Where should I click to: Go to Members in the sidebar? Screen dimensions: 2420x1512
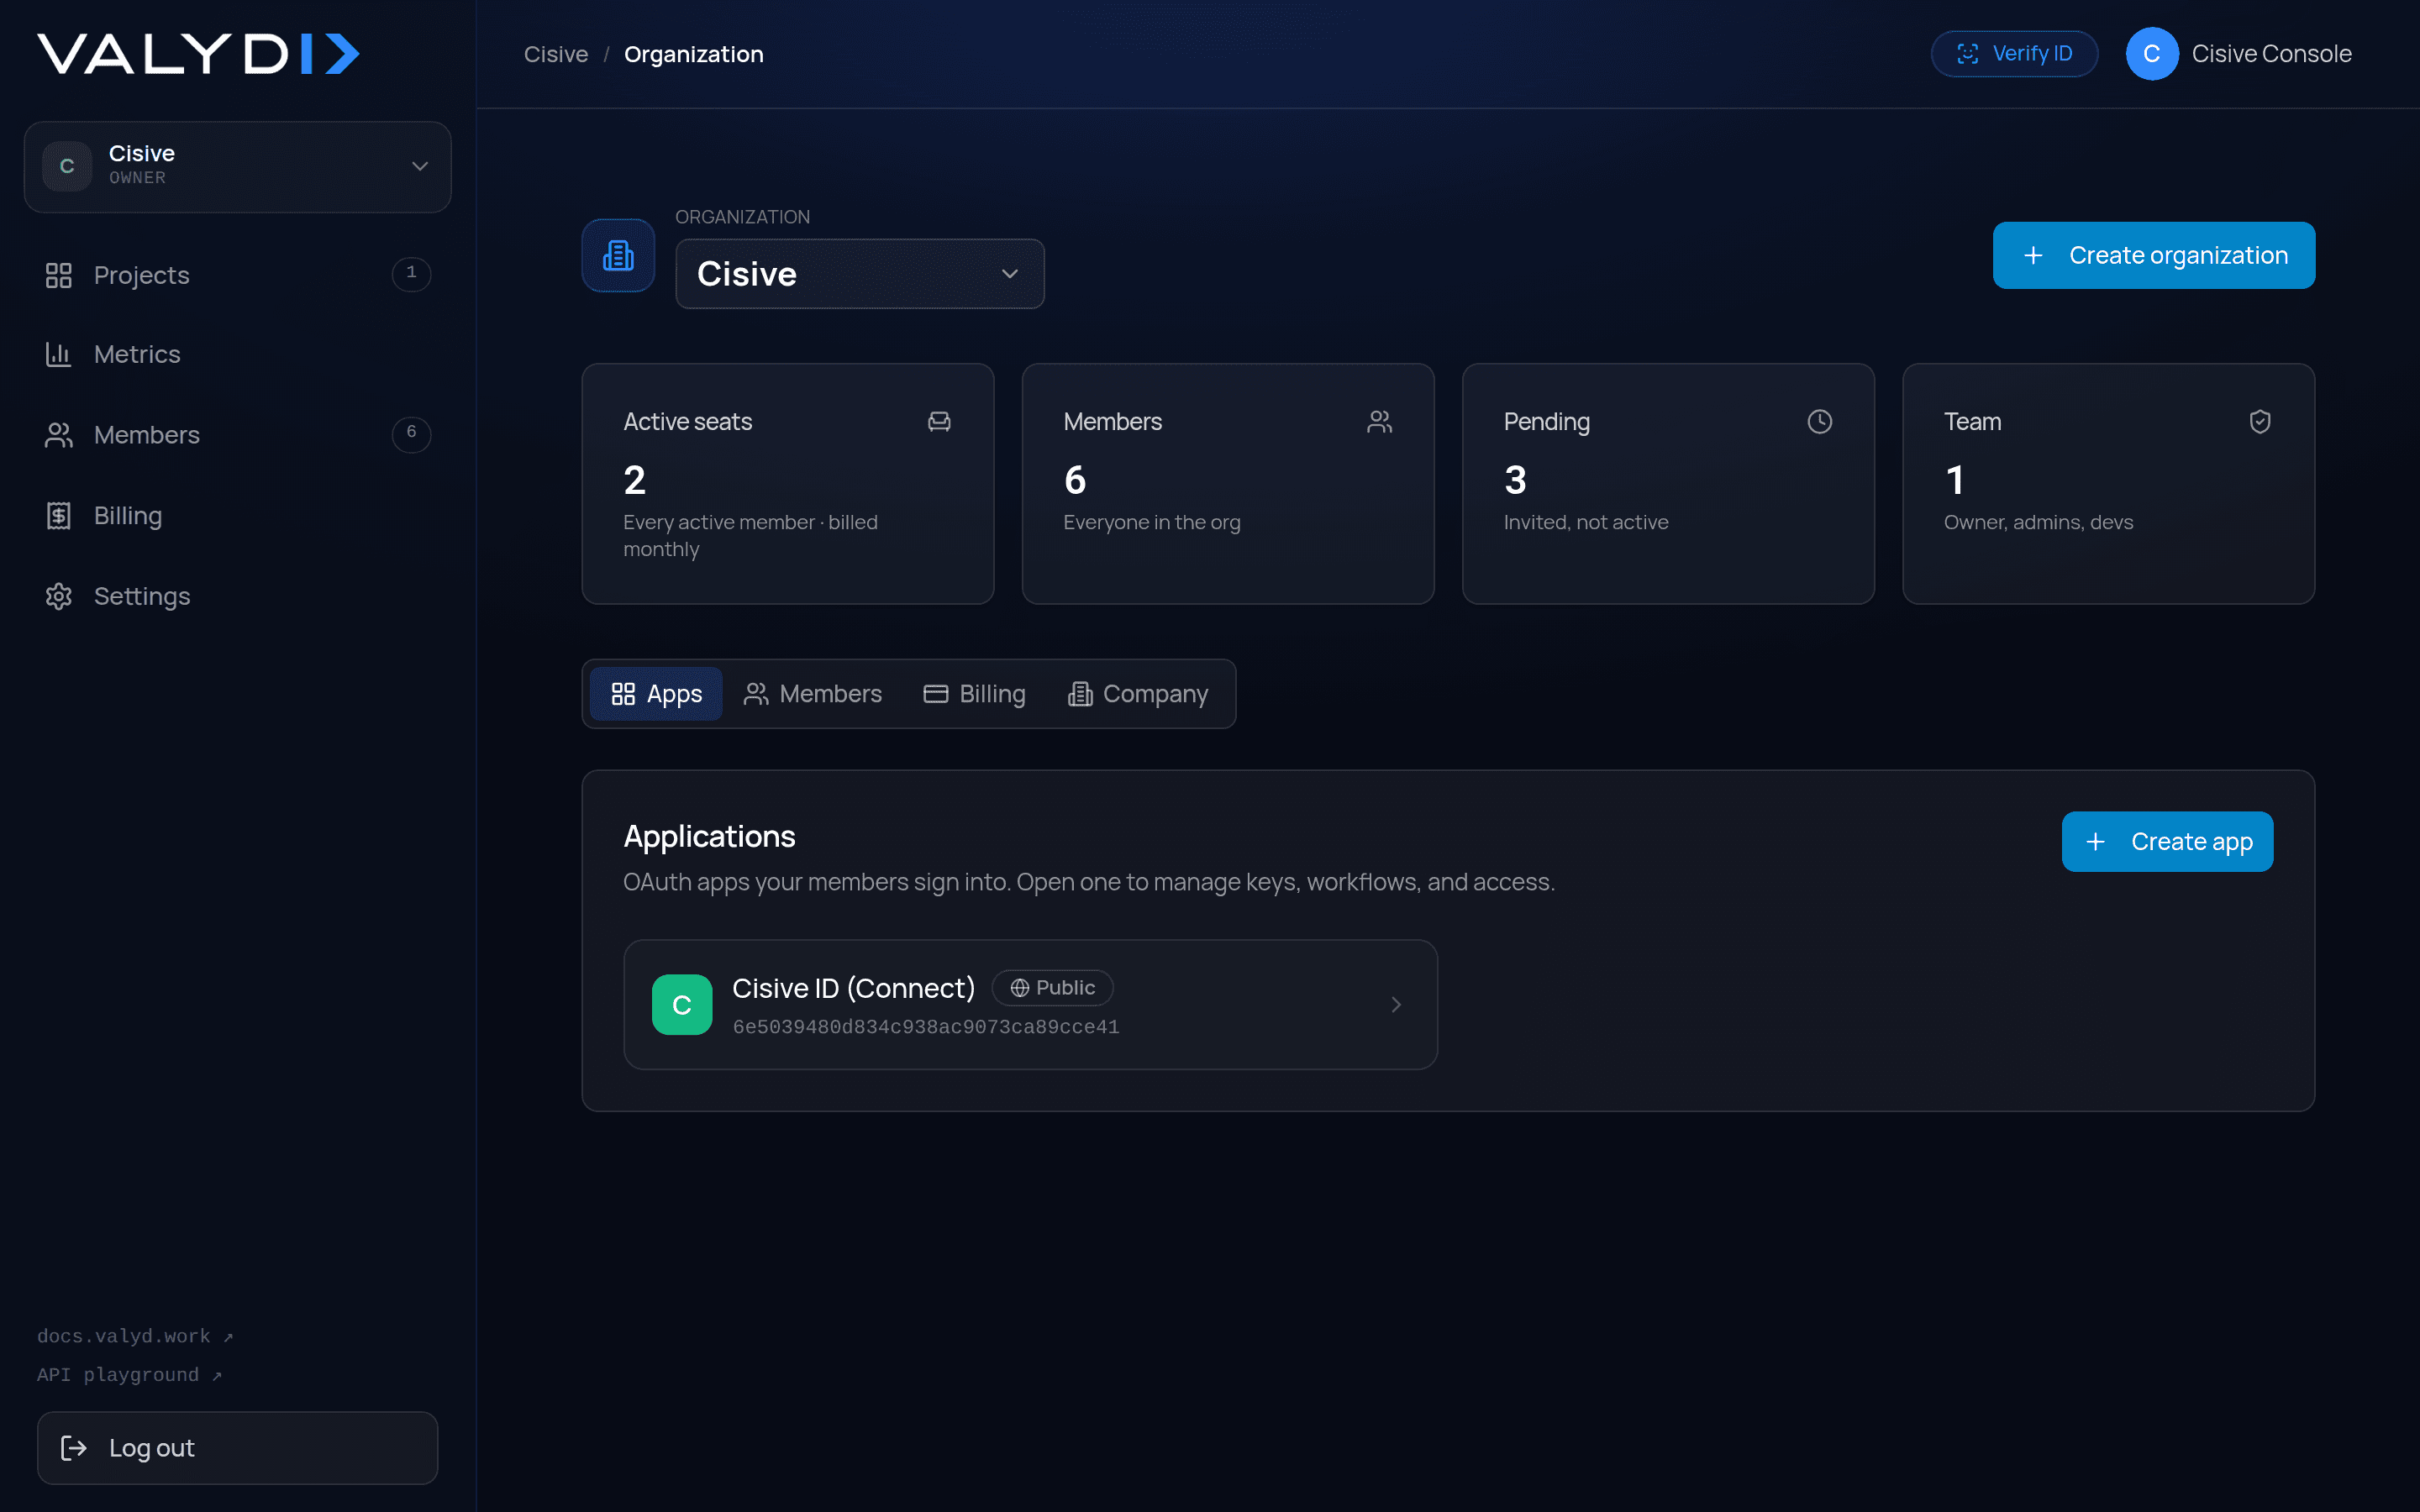coord(237,435)
